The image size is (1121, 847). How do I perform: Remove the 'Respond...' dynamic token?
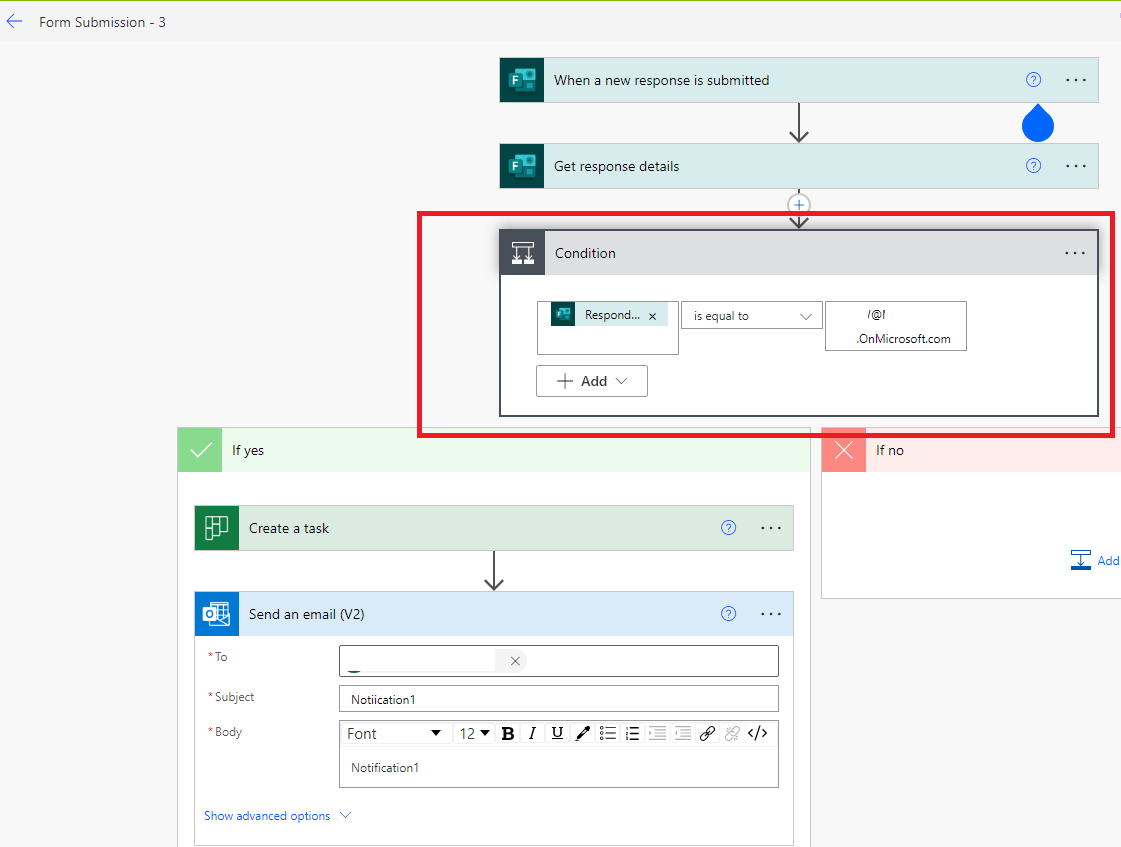pos(652,316)
